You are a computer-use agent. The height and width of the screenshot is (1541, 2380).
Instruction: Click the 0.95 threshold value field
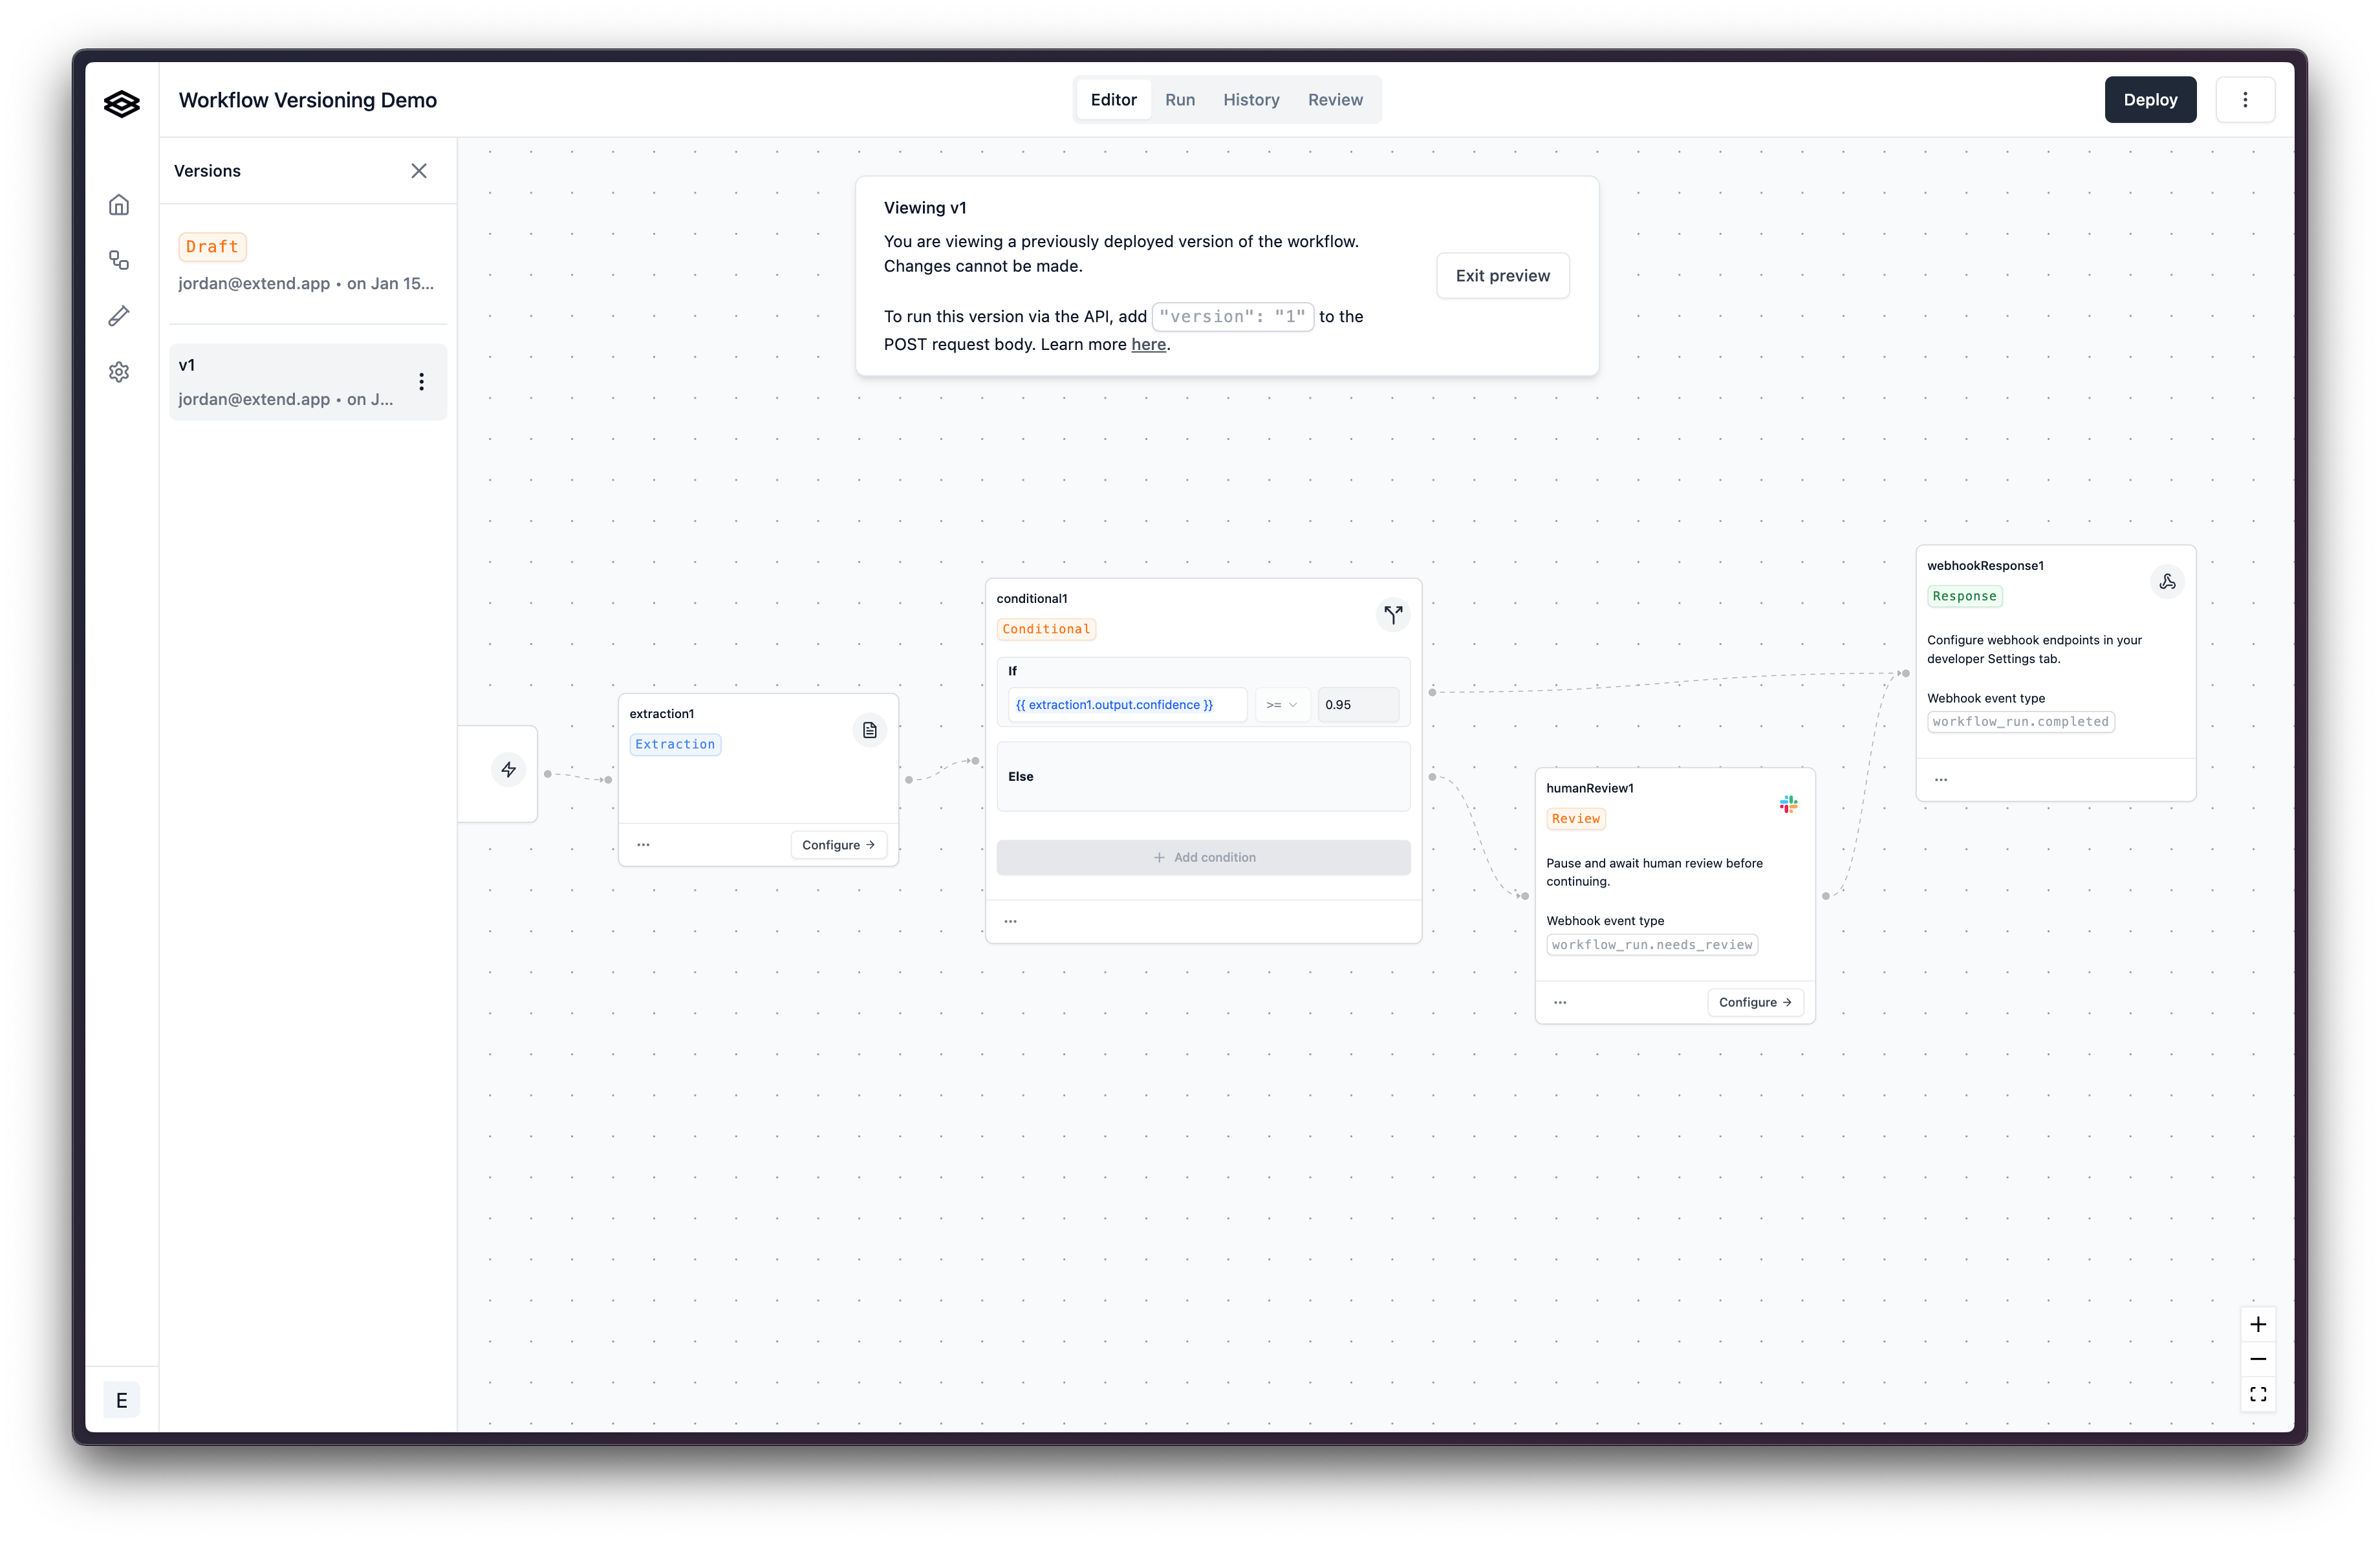point(1357,705)
